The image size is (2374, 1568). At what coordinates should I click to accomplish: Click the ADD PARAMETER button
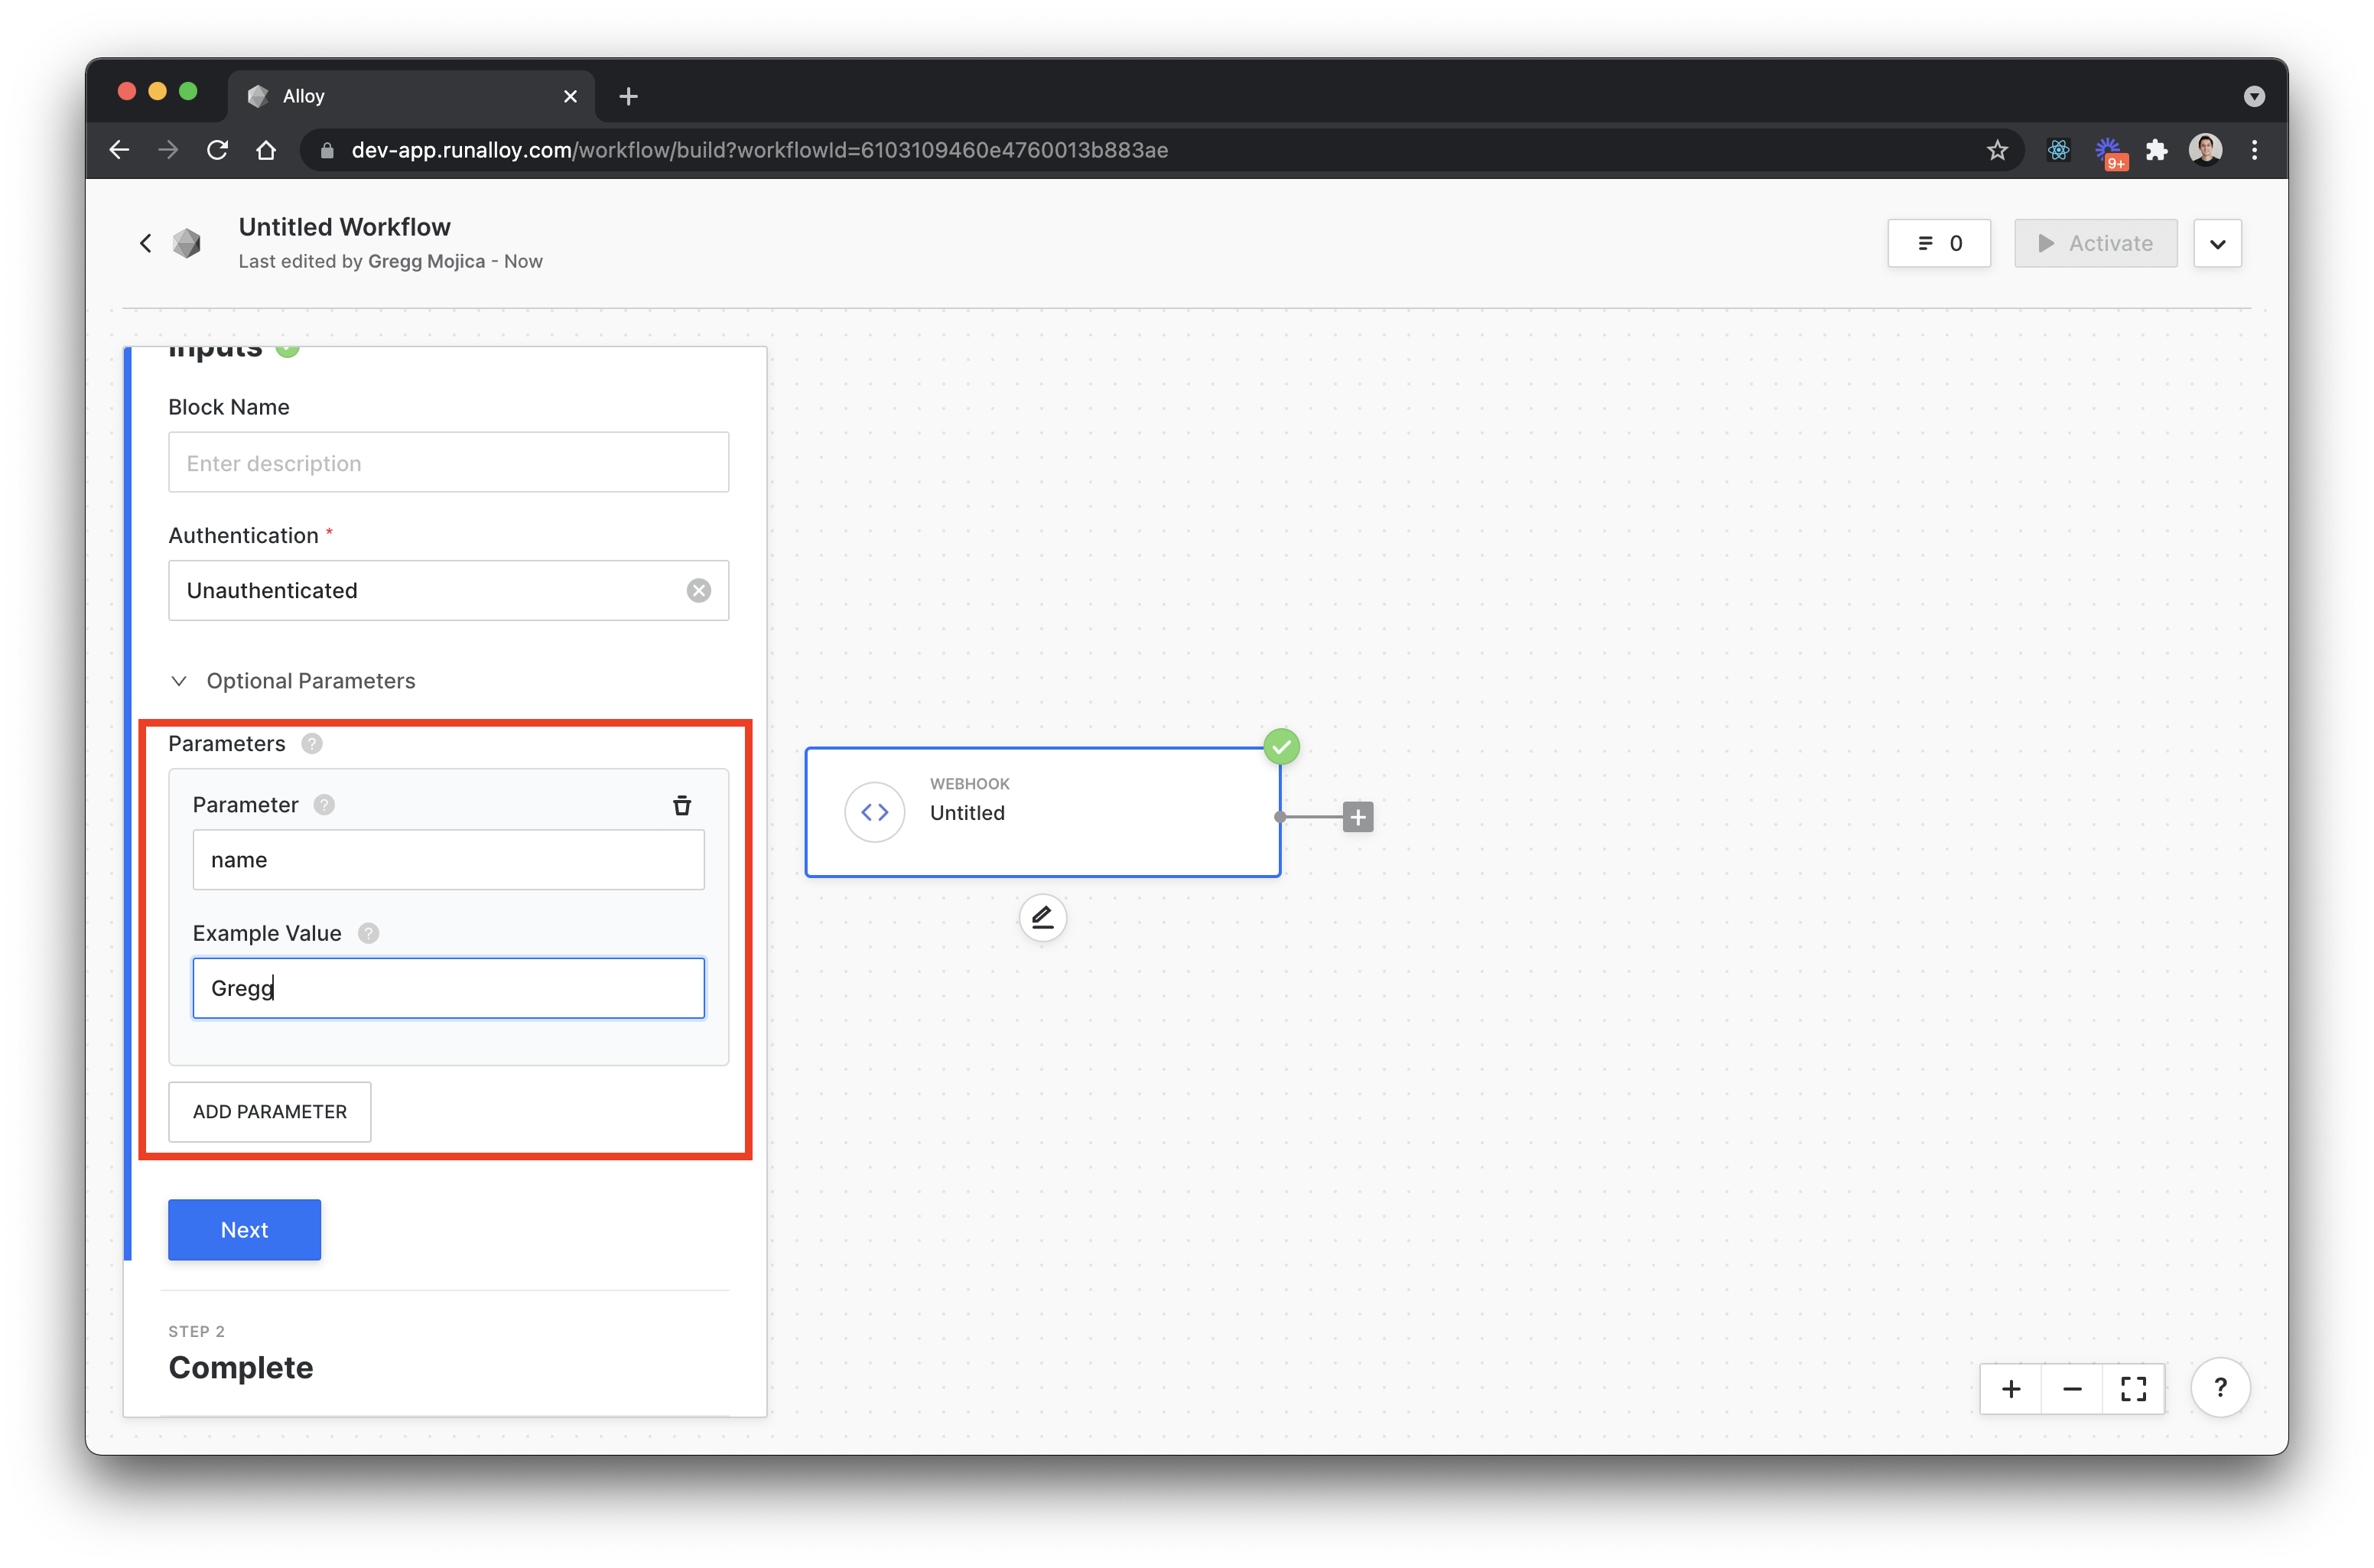tap(269, 1111)
